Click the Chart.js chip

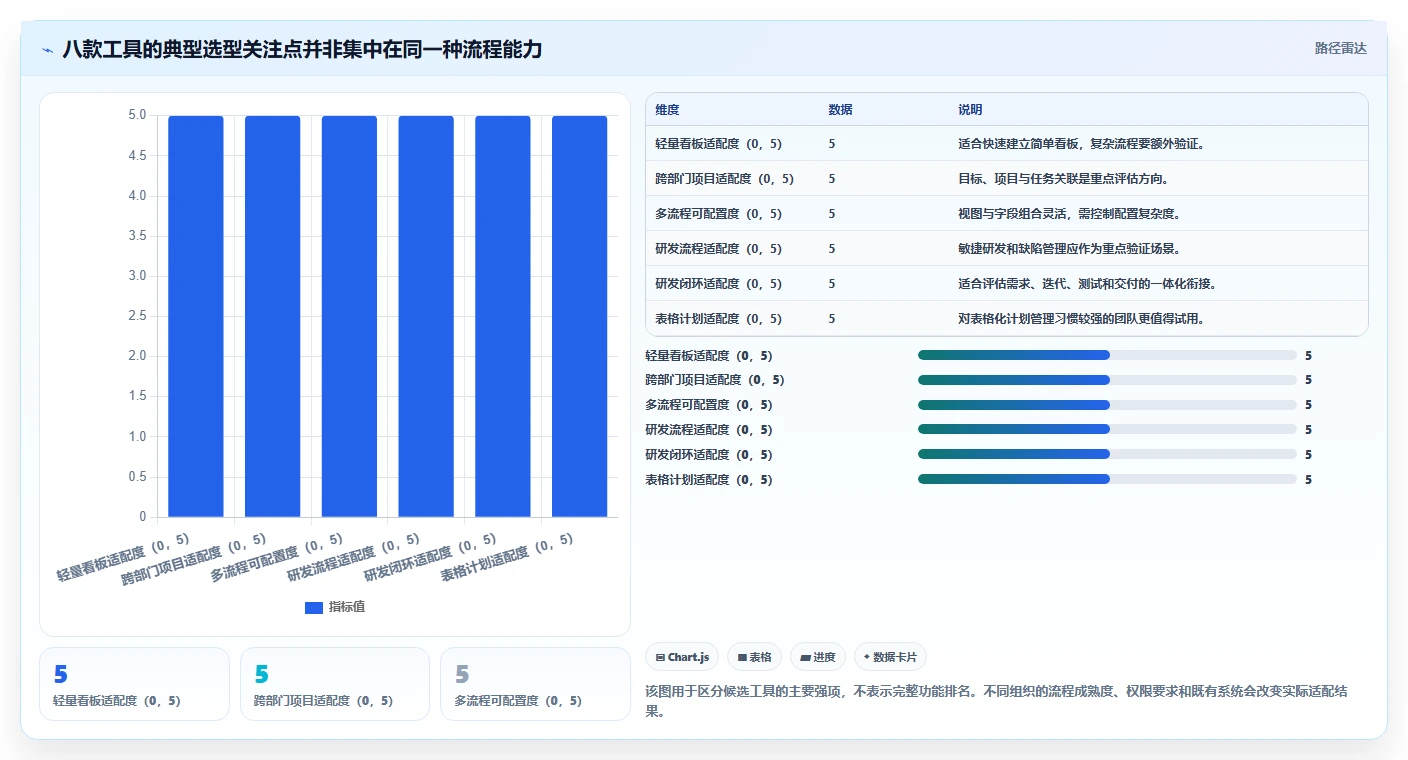pos(682,657)
